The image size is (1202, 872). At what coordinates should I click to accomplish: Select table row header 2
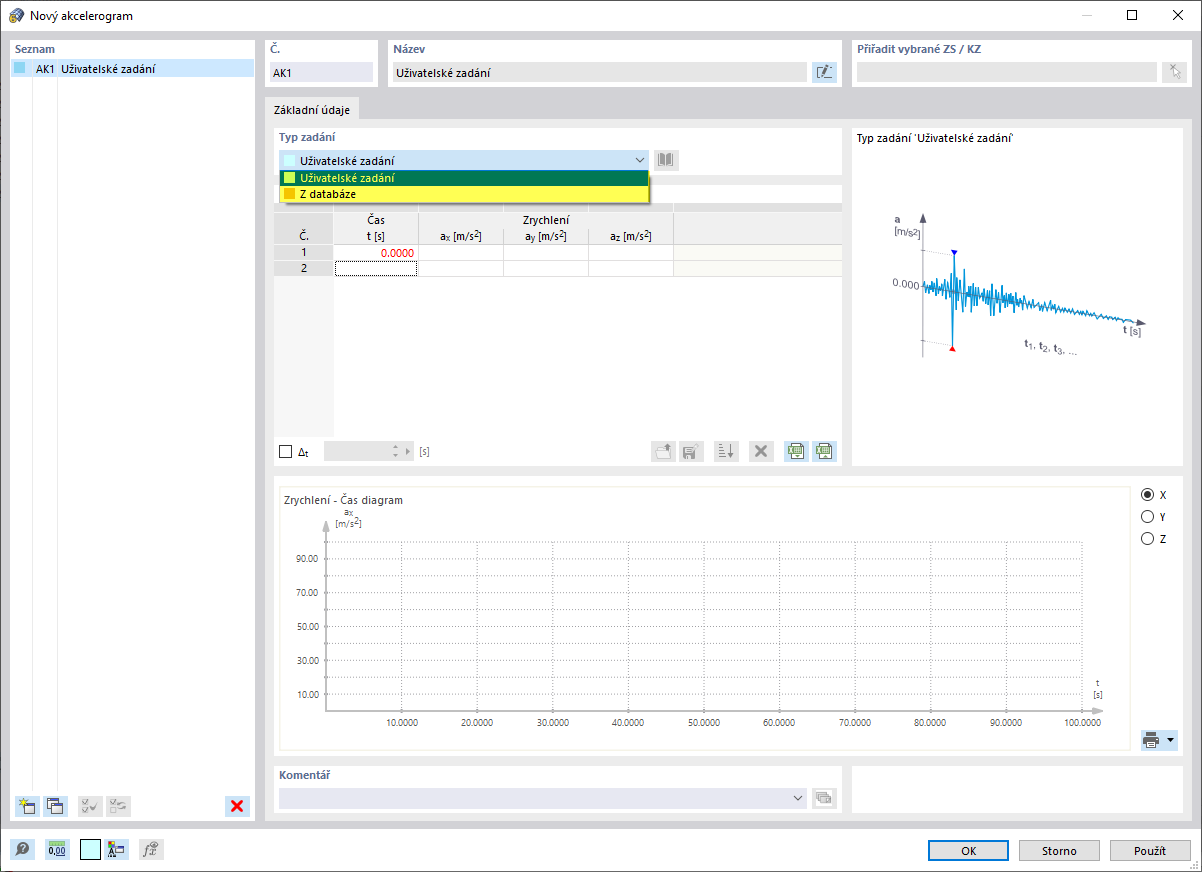(x=304, y=268)
